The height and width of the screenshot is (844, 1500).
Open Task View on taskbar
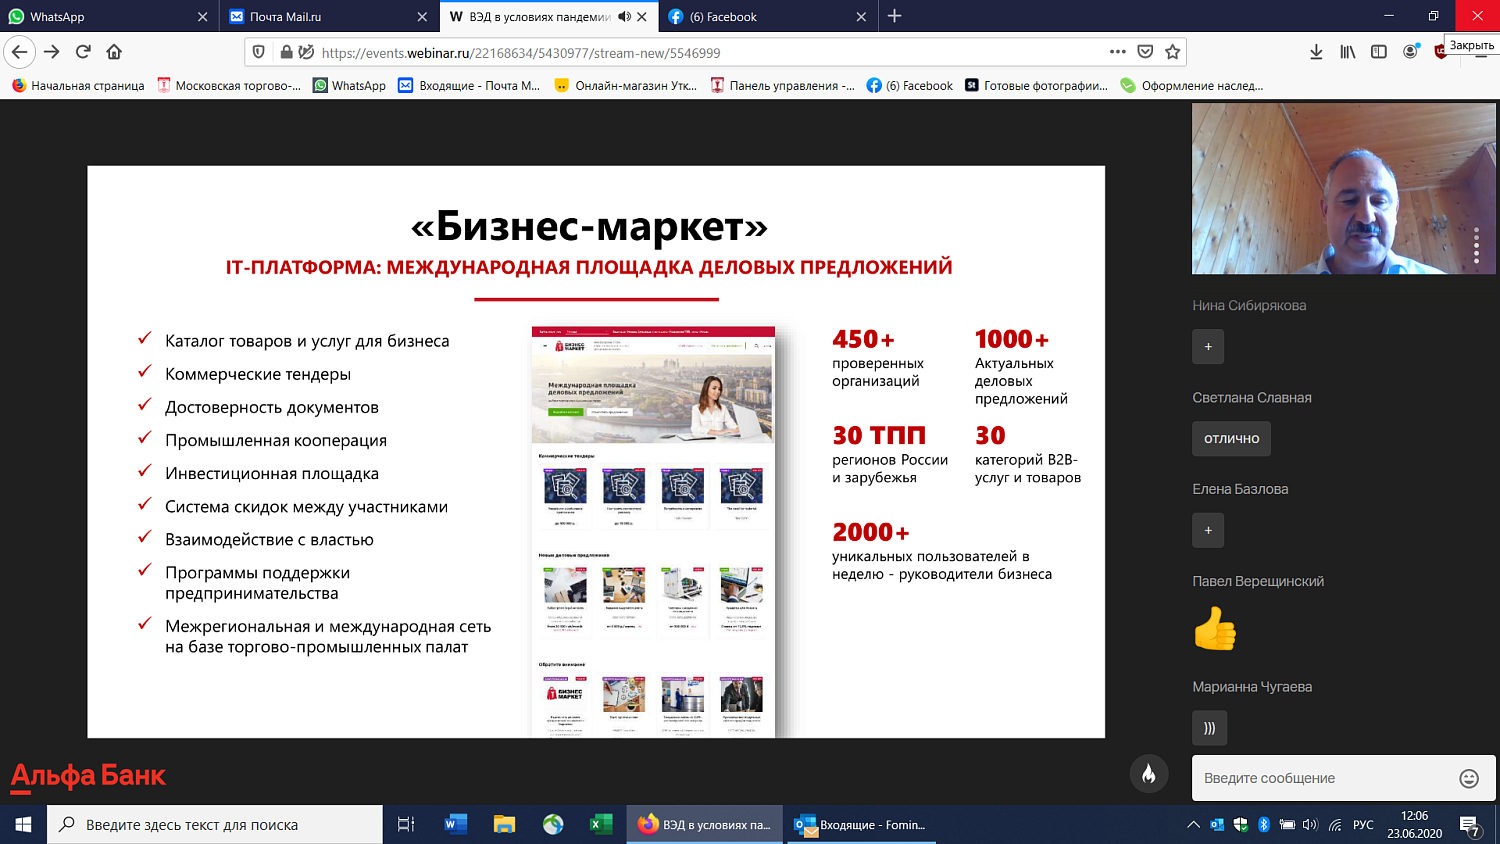[406, 824]
